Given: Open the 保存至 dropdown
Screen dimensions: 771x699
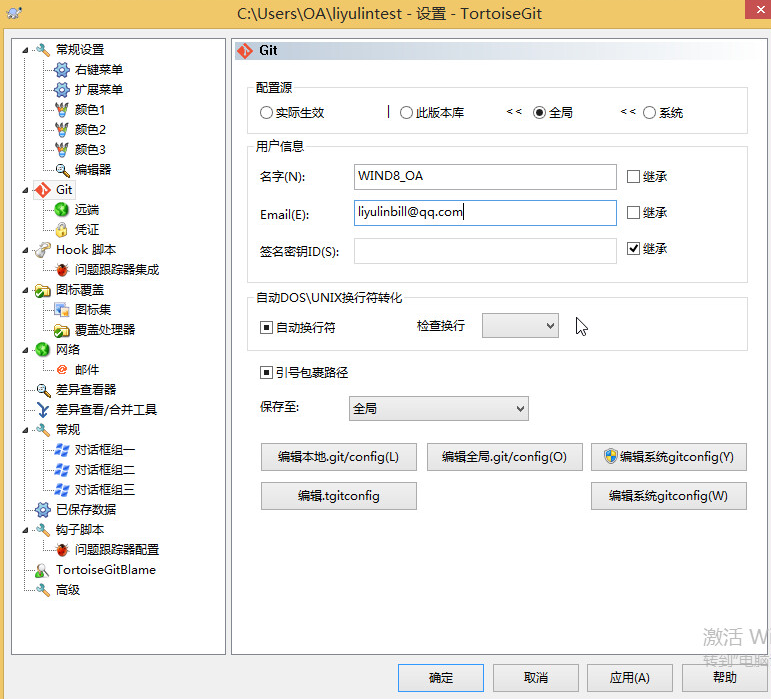Looking at the screenshot, I should point(439,408).
